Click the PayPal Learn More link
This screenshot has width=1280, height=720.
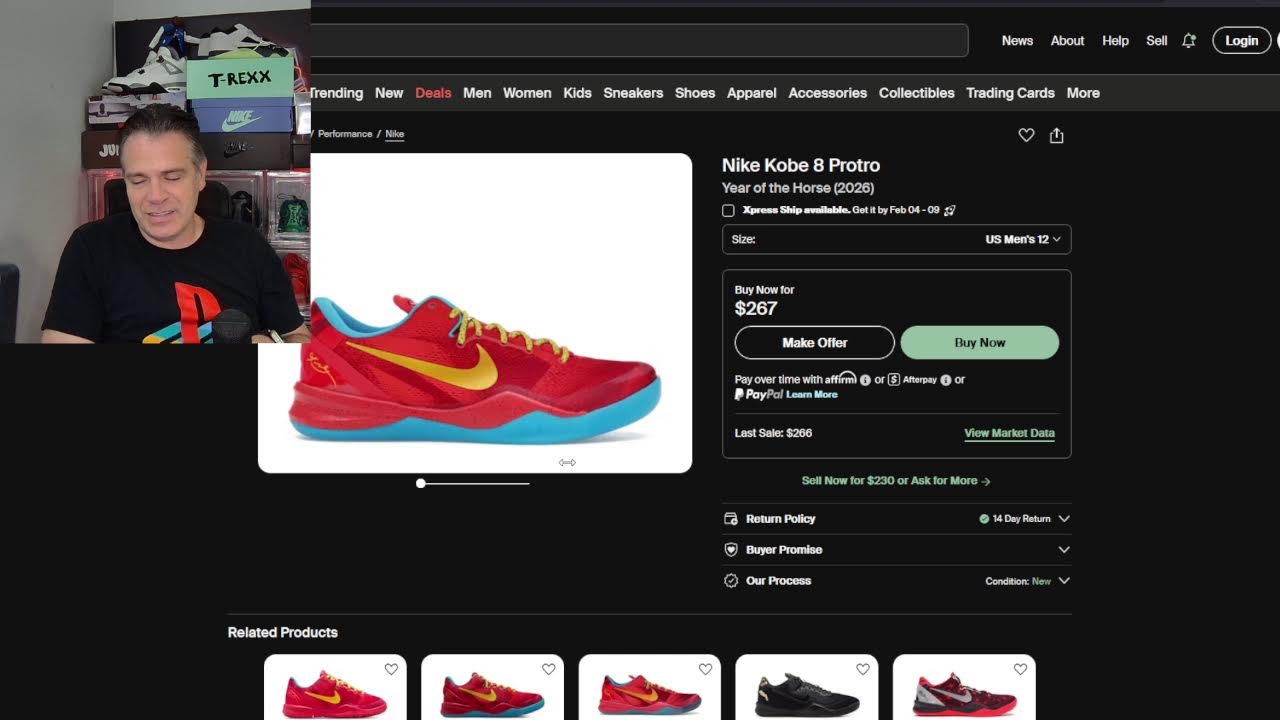pos(812,395)
